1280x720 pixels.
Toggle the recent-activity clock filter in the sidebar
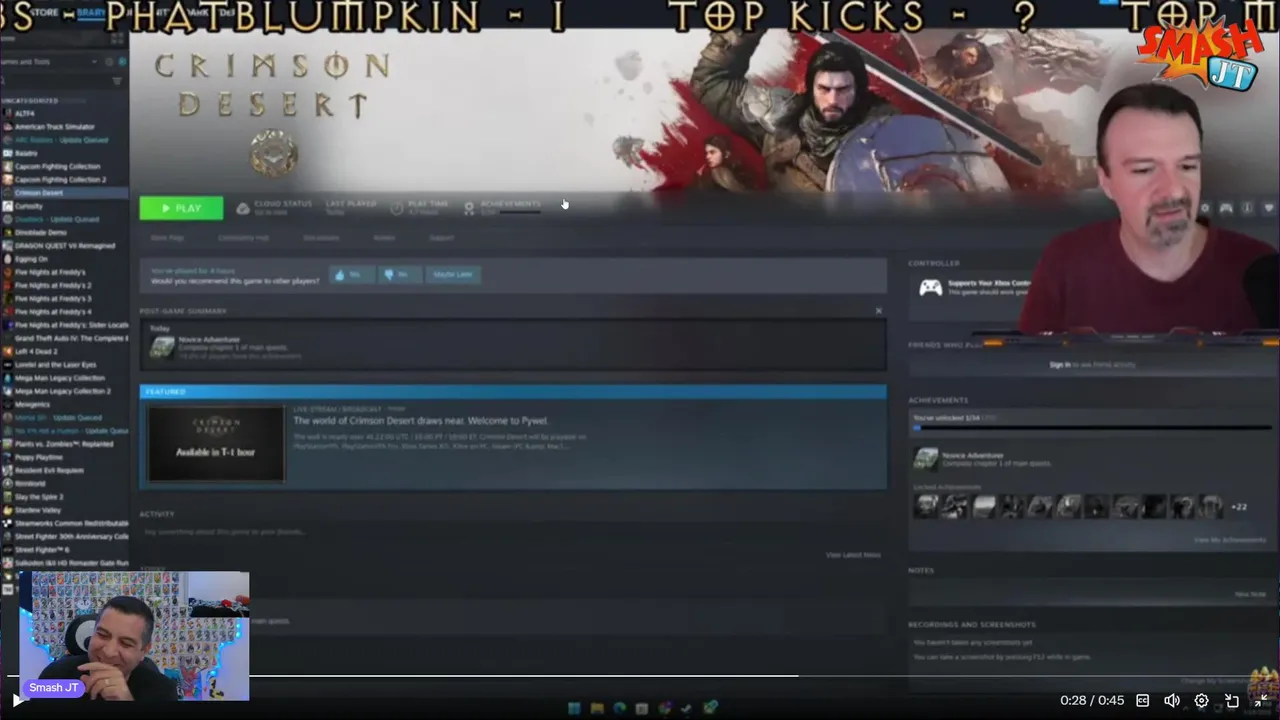pyautogui.click(x=108, y=62)
